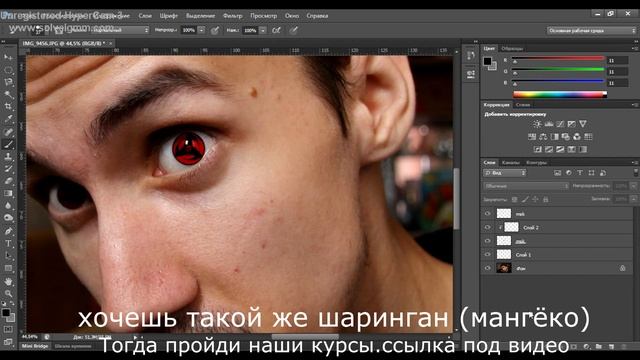Viewport: 640px width, 360px height.
Task: Toggle lock image pixels brush icon
Action: click(525, 200)
